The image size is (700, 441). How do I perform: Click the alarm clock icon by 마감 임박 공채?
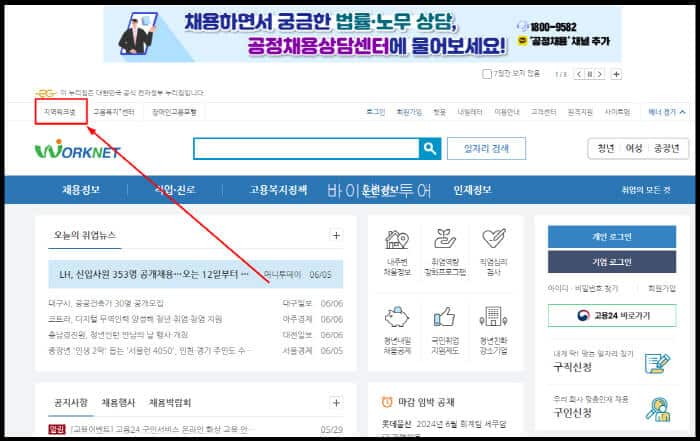point(387,402)
